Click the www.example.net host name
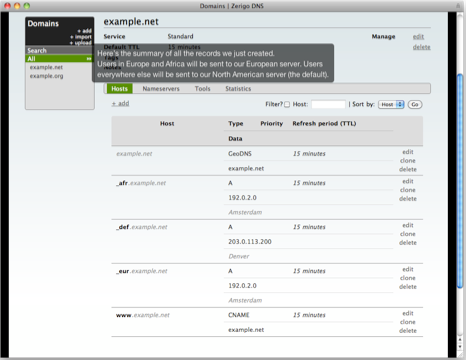The width and height of the screenshot is (466, 360). coord(143,315)
